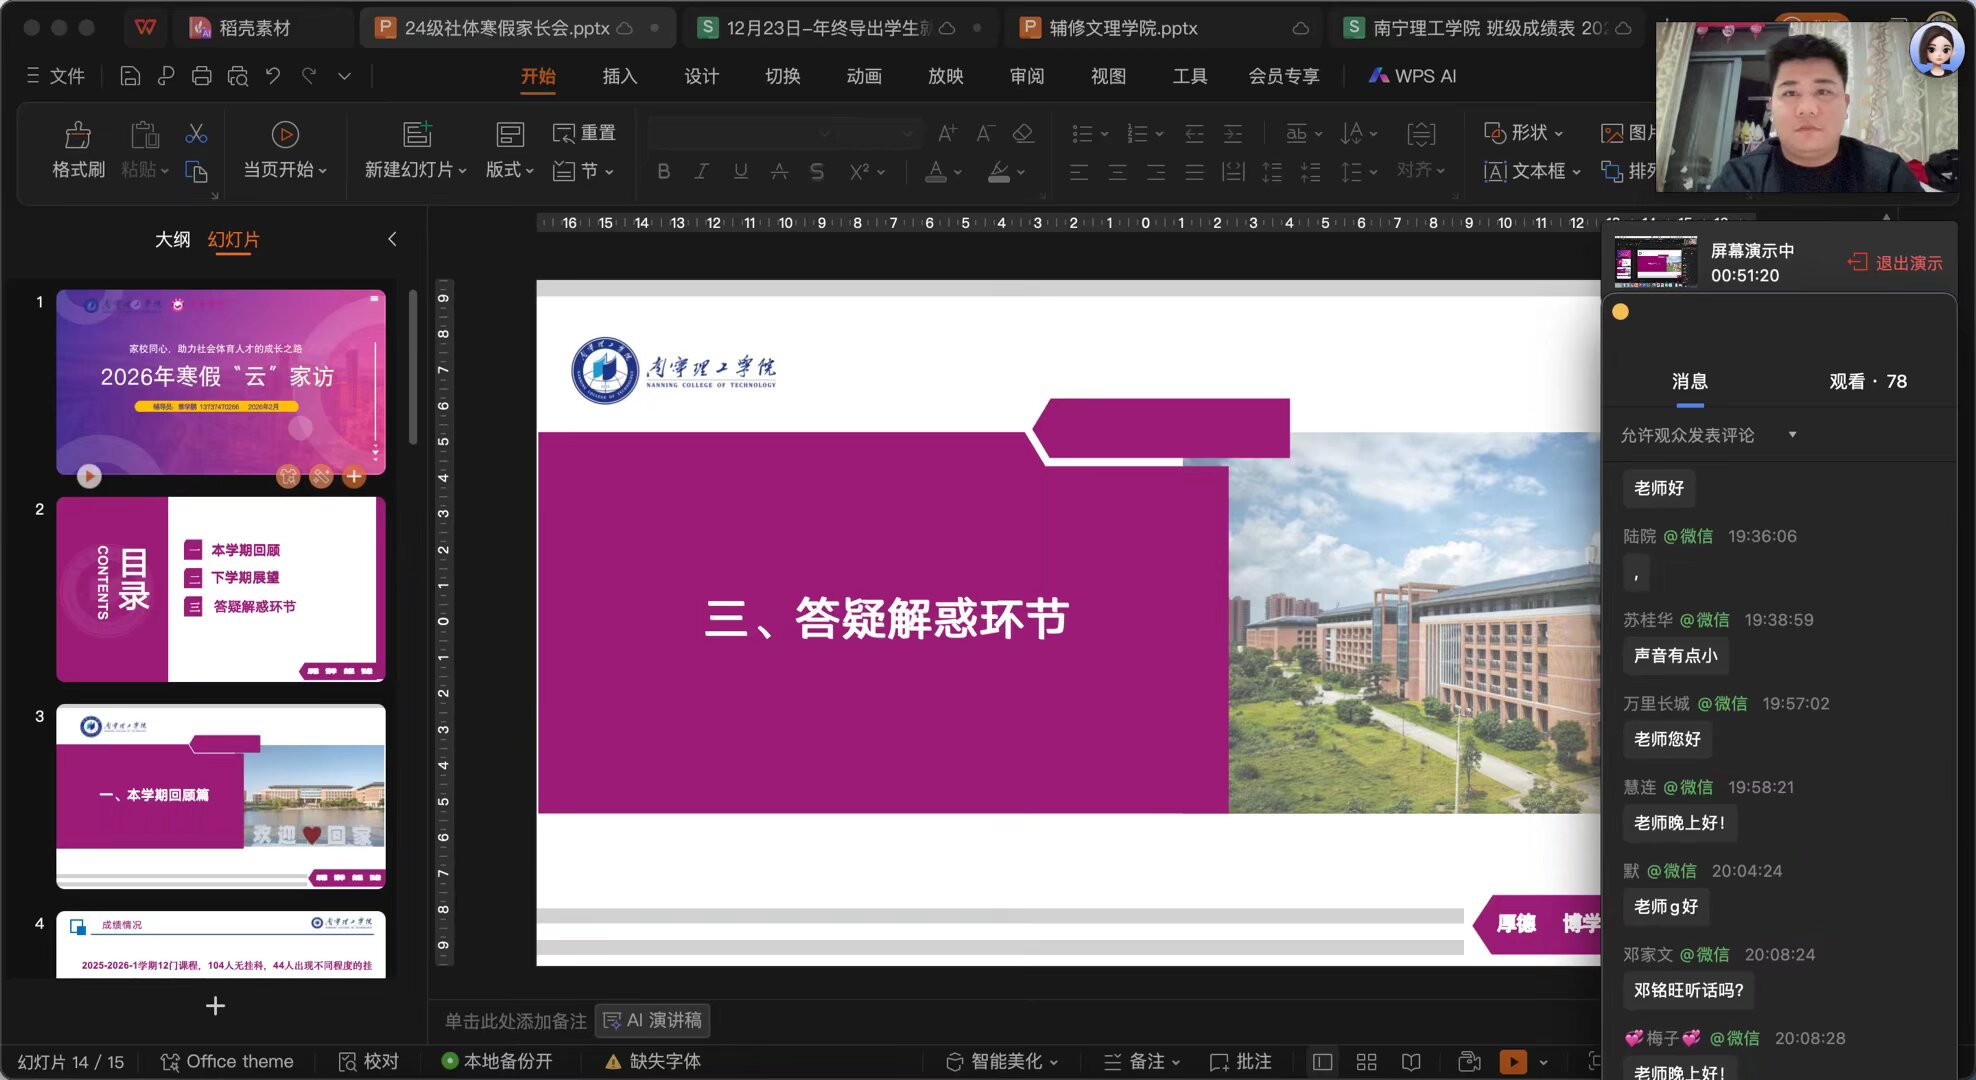Click the AI 演讲稿 button
This screenshot has height=1080, width=1976.
pos(653,1020)
